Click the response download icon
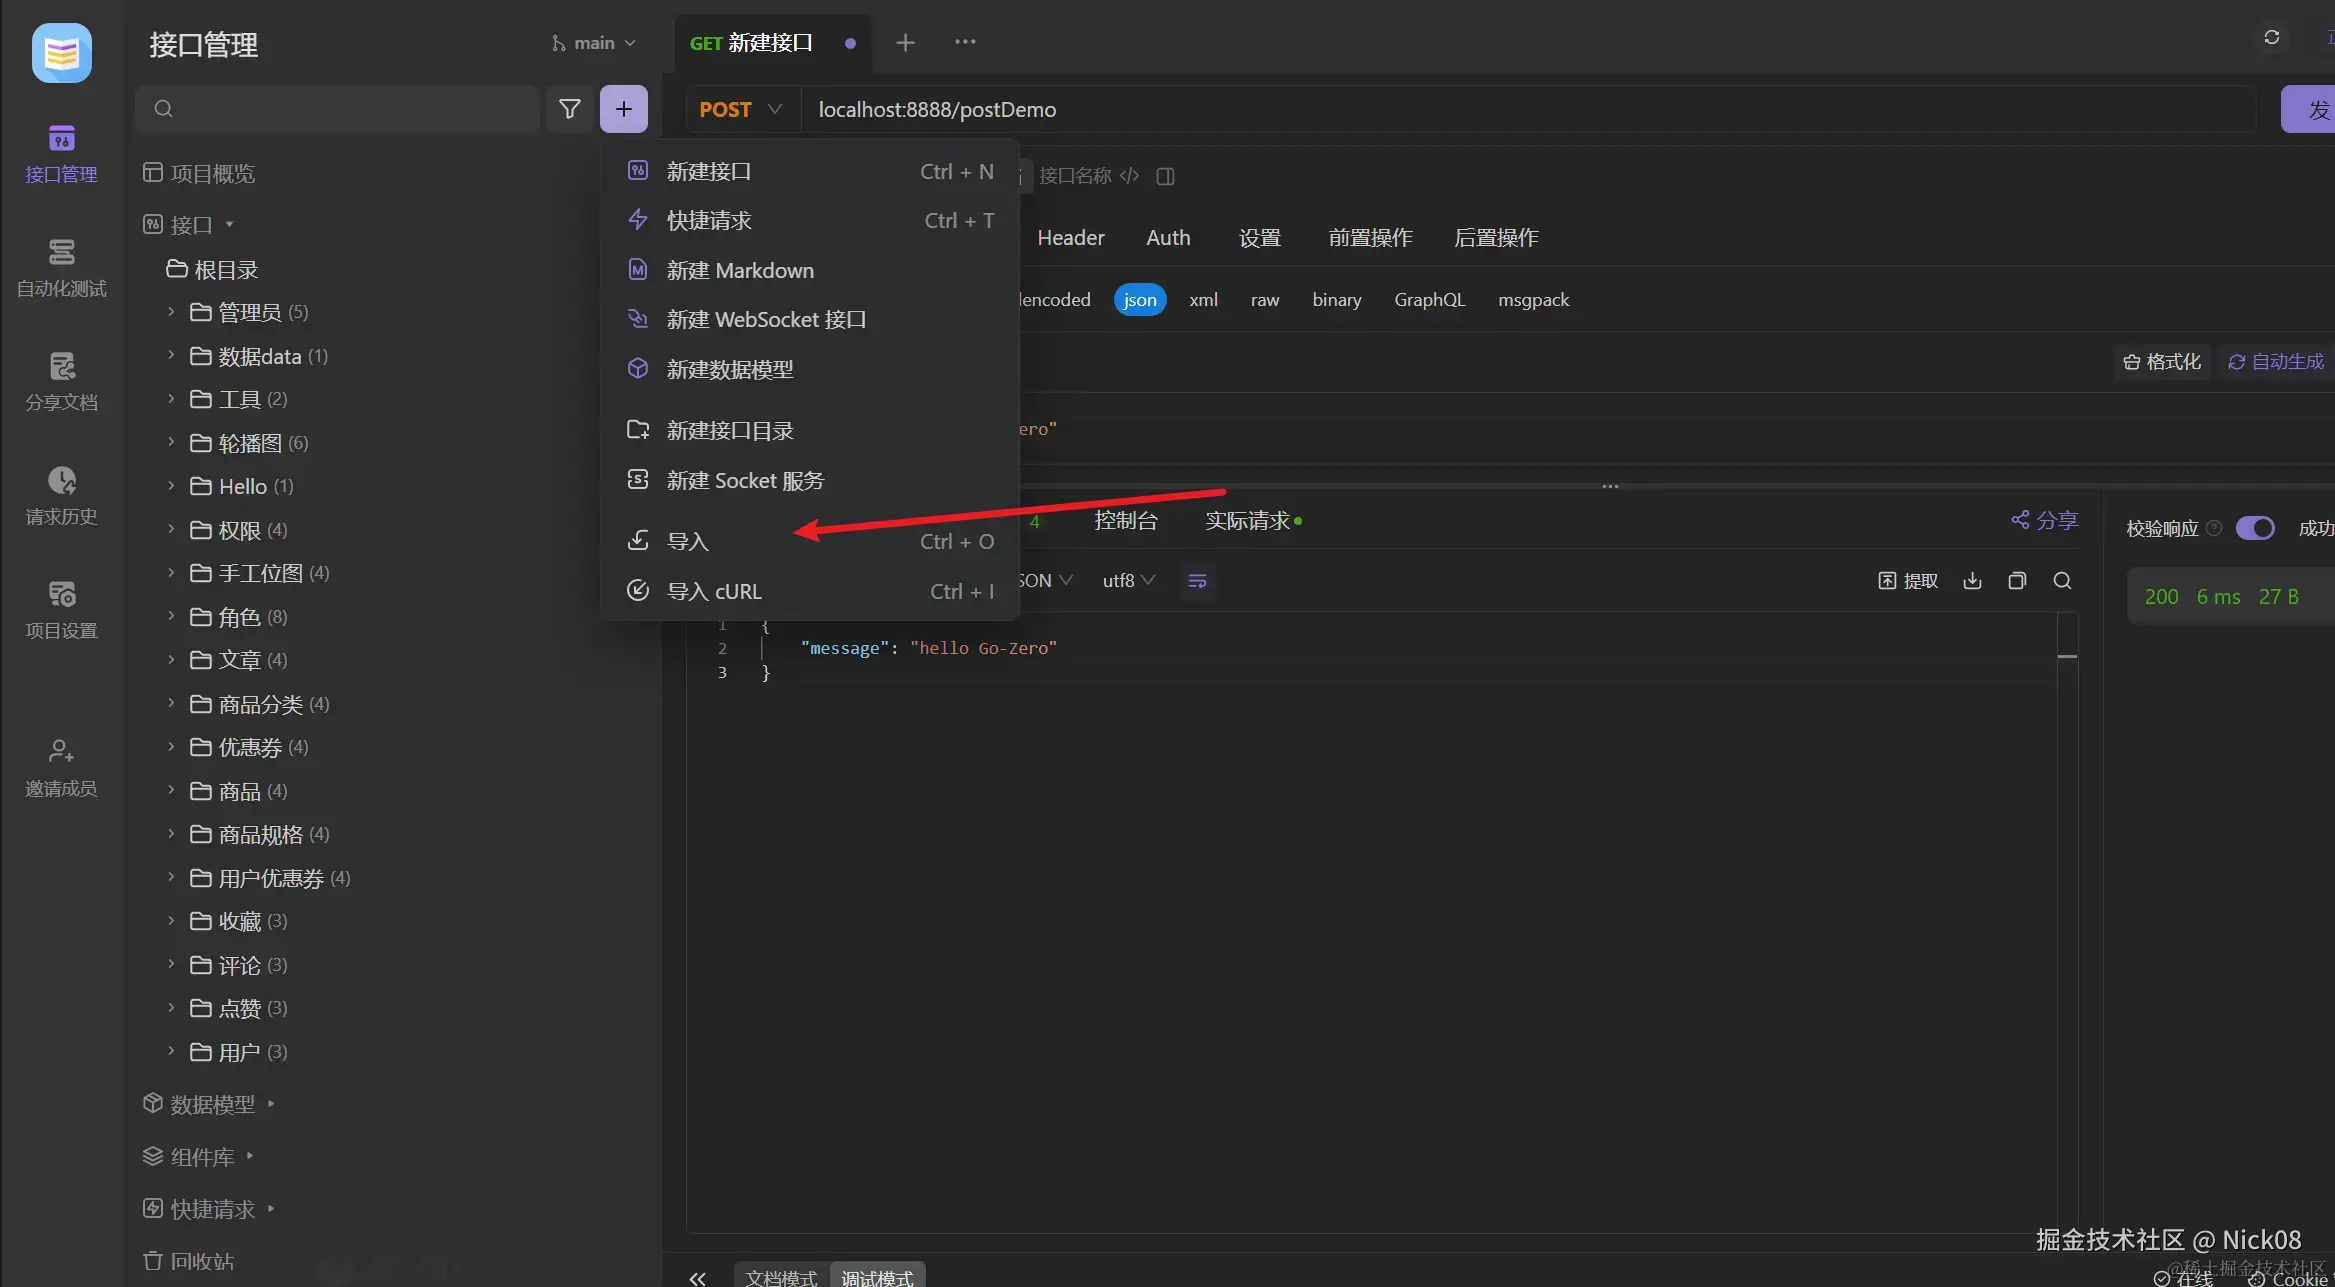Viewport: 2335px width, 1287px height. point(1972,581)
